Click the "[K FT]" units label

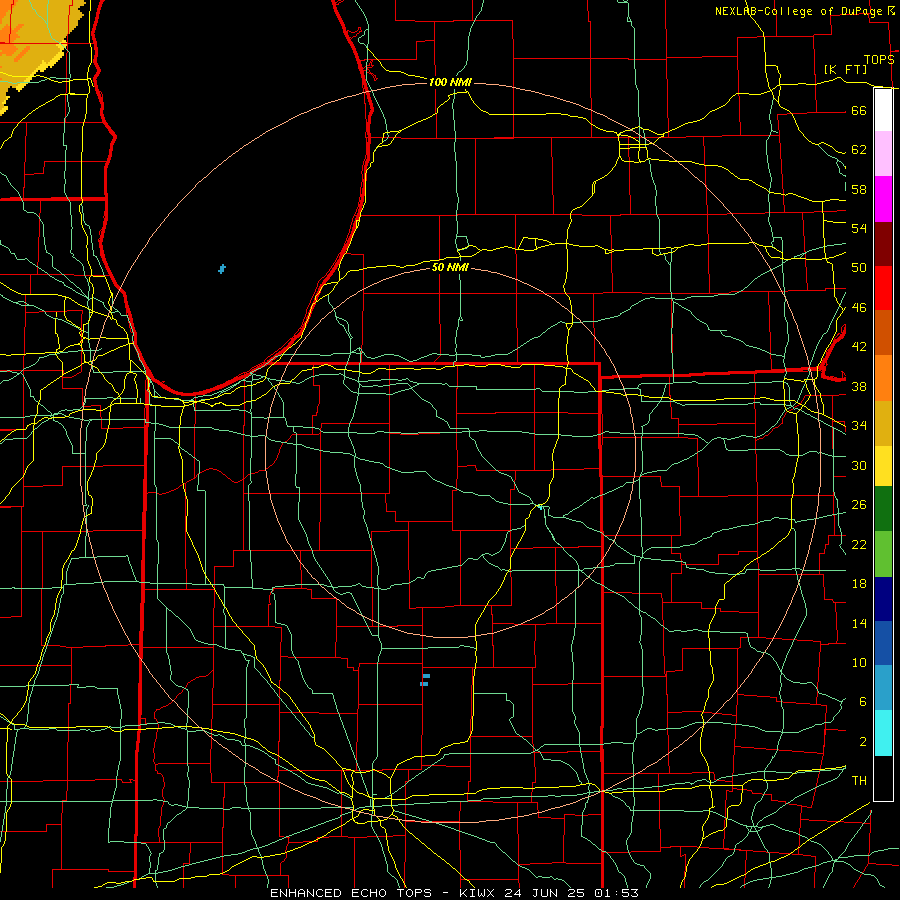point(845,69)
